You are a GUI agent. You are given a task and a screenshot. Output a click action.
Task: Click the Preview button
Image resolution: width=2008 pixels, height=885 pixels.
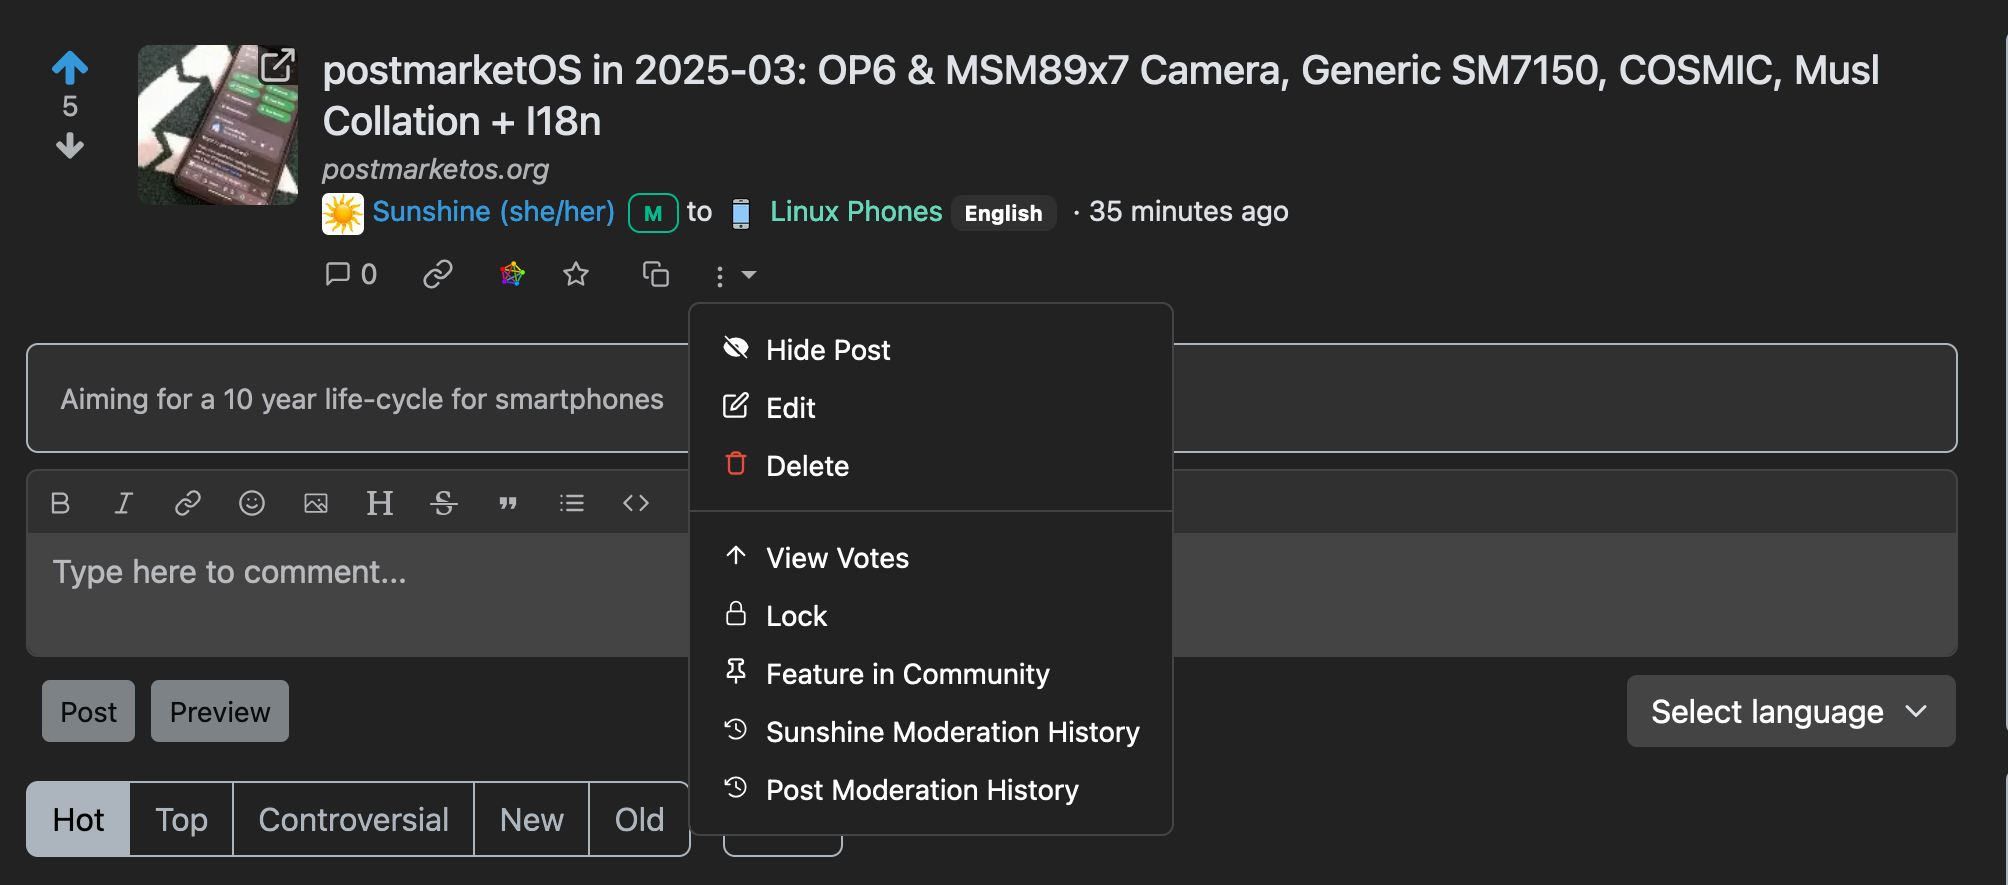click(x=220, y=711)
